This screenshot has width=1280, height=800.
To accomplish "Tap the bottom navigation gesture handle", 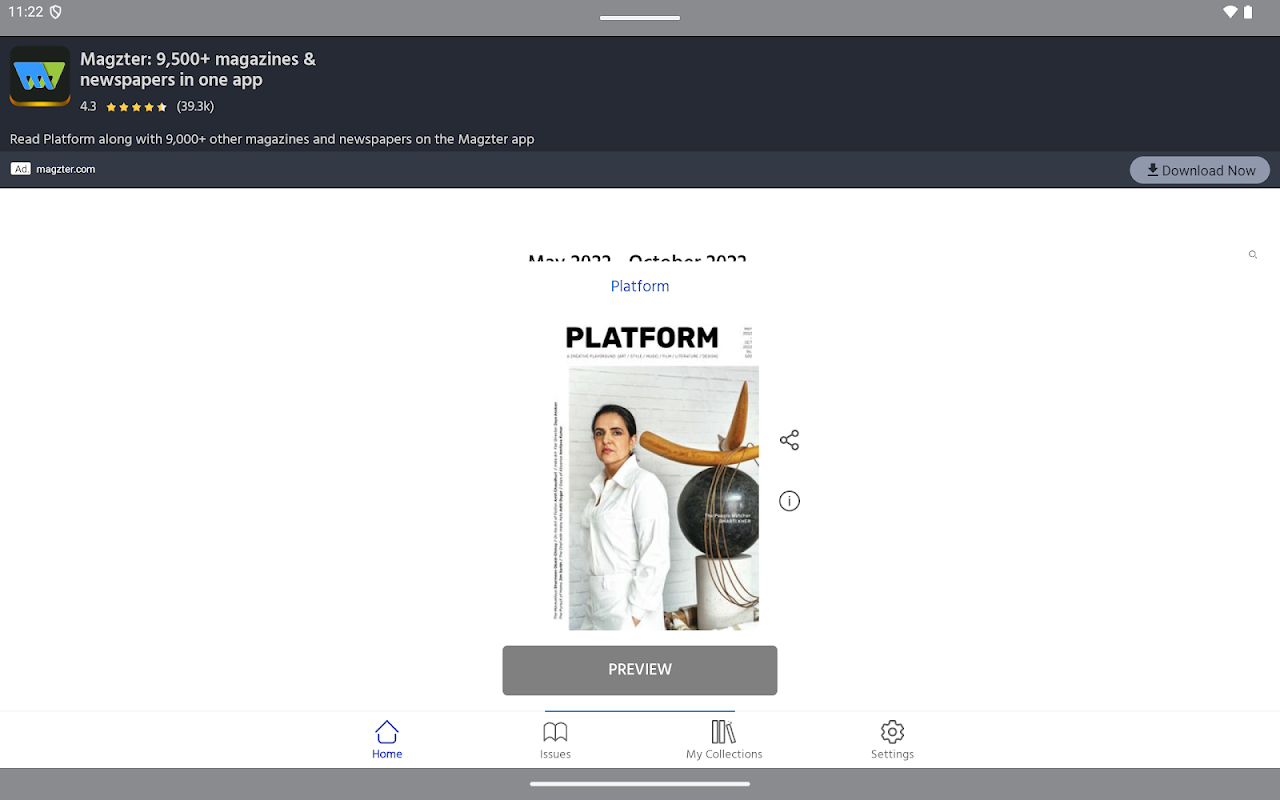I will [640, 784].
